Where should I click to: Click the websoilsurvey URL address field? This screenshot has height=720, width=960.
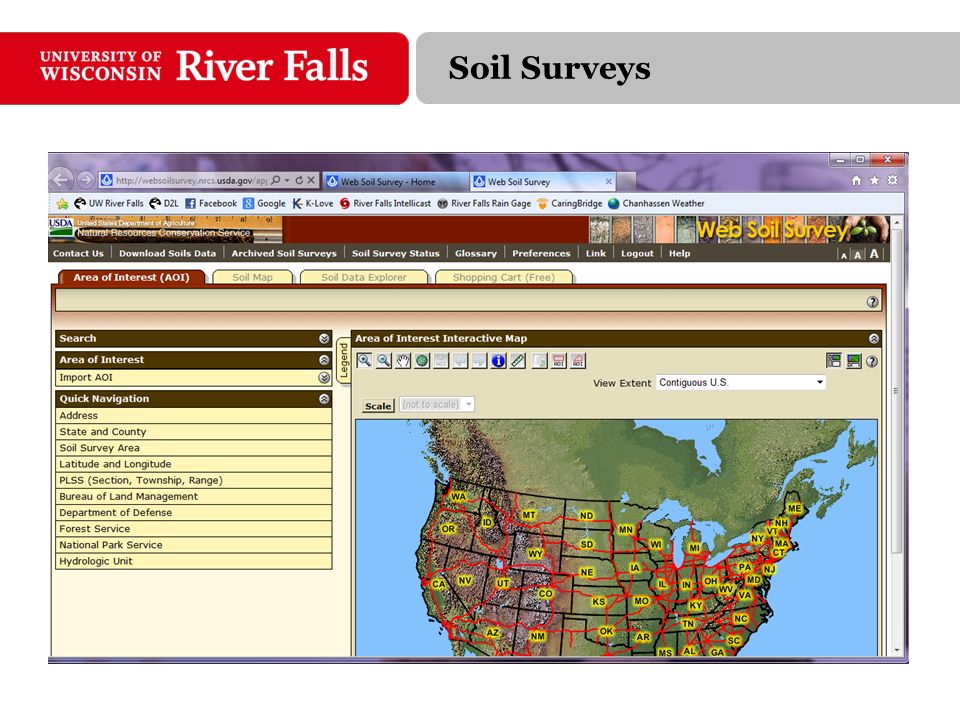coord(191,181)
